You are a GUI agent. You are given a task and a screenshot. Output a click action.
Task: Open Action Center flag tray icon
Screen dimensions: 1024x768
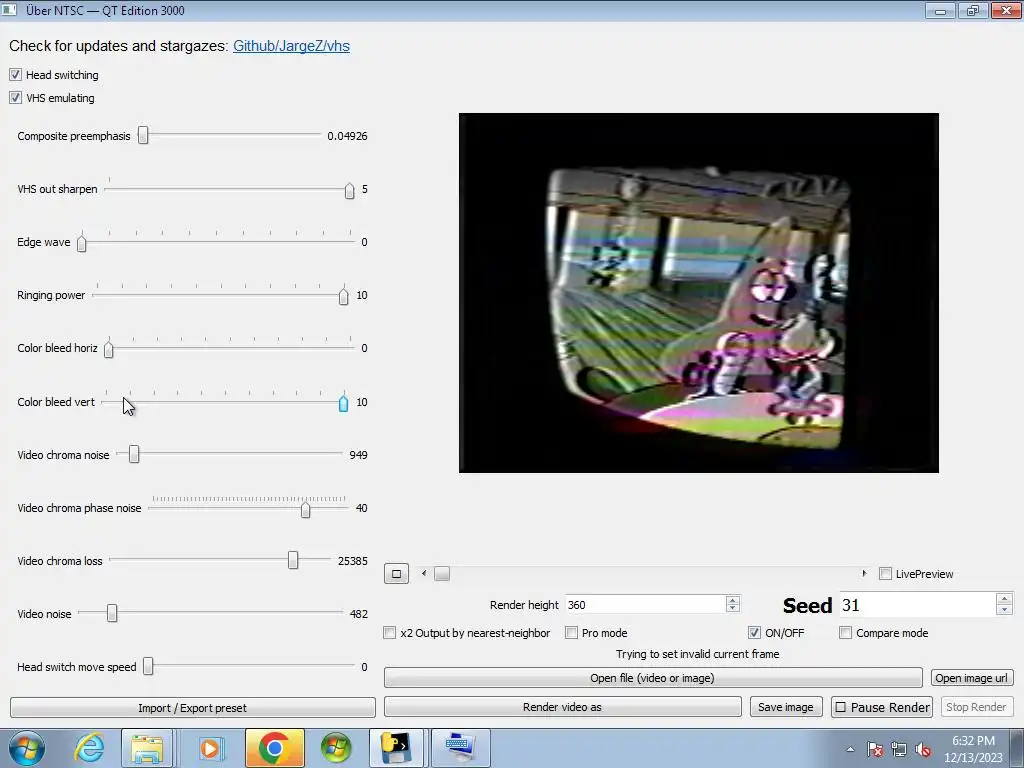click(x=875, y=749)
